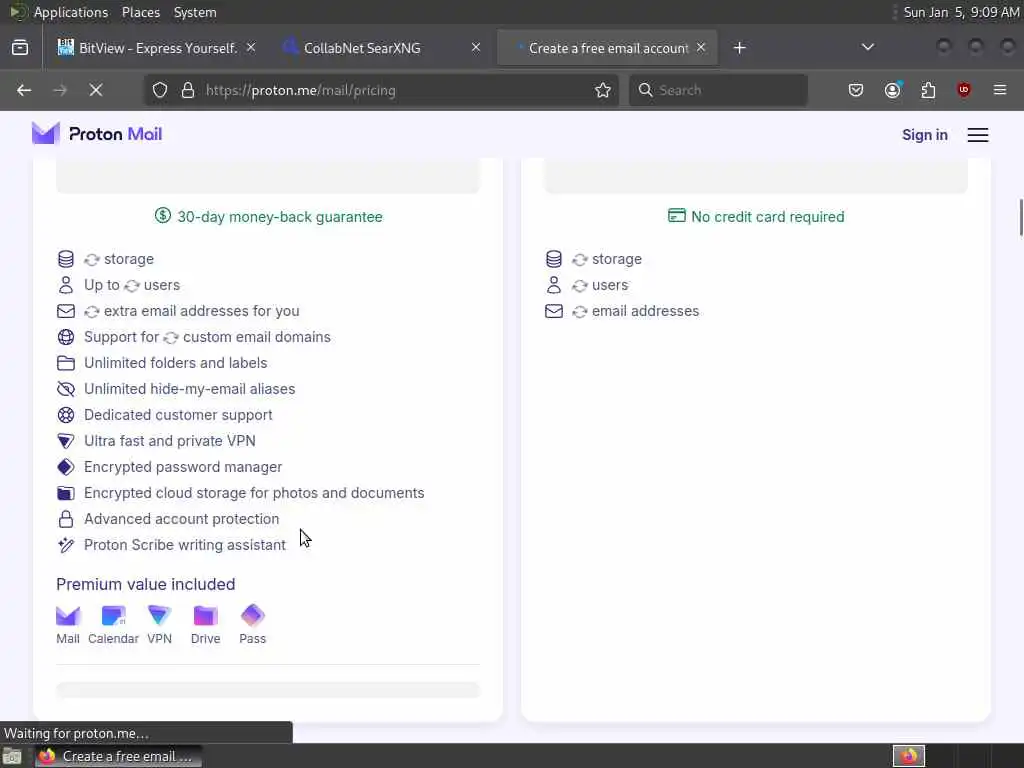Open Pocket save icon
Image resolution: width=1024 pixels, height=768 pixels.
pos(856,90)
